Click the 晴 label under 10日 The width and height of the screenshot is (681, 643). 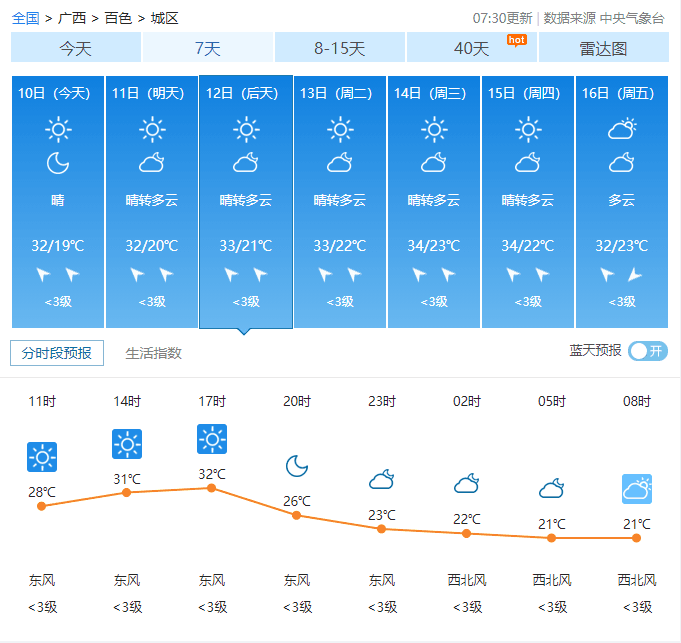pos(58,200)
